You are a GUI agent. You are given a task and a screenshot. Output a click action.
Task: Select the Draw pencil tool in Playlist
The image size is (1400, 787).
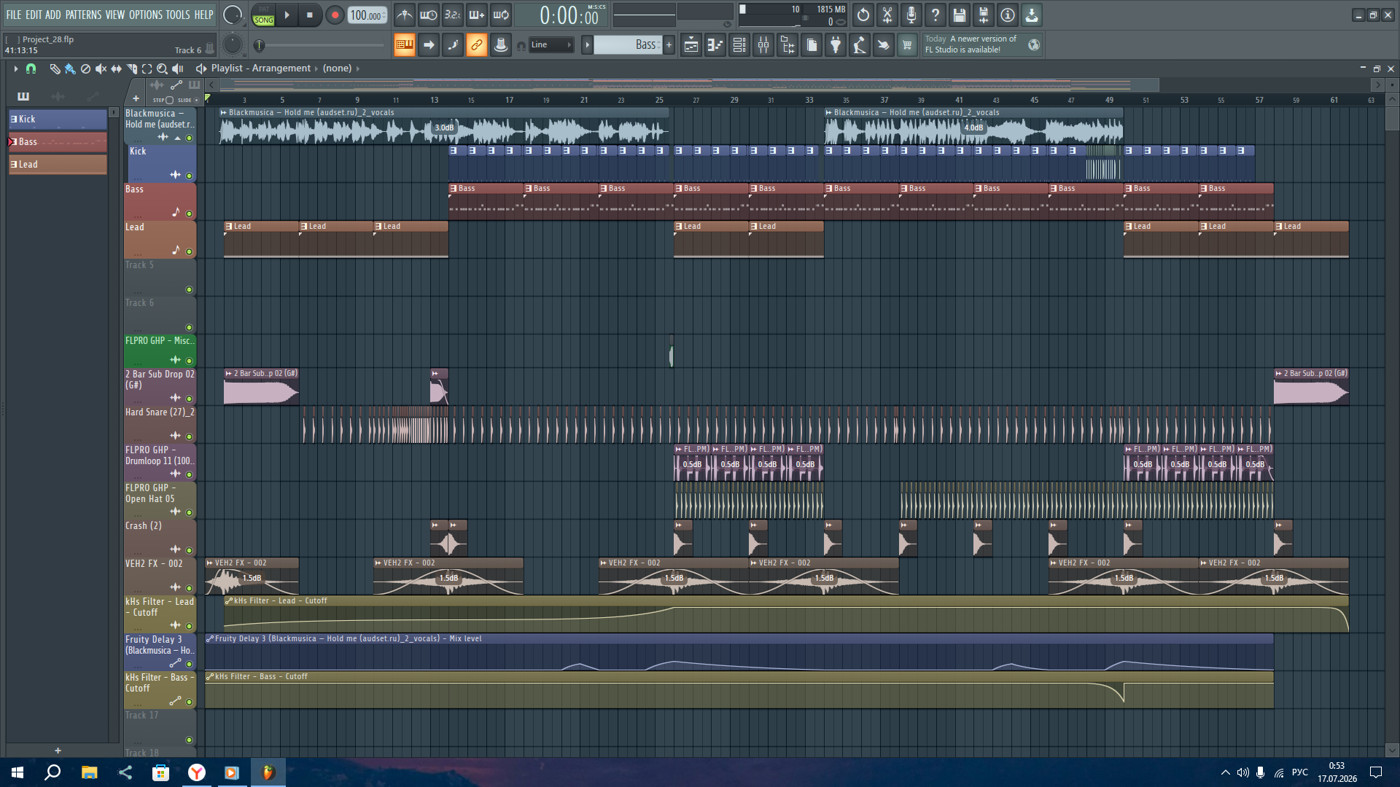pyautogui.click(x=55, y=69)
